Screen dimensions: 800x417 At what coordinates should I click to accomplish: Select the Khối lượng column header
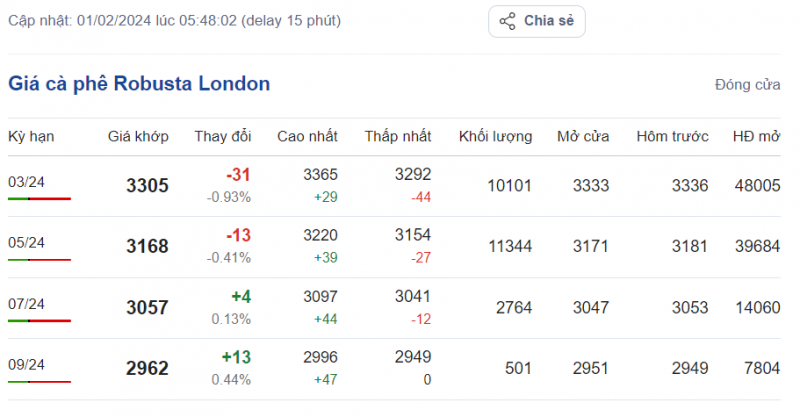tap(495, 136)
